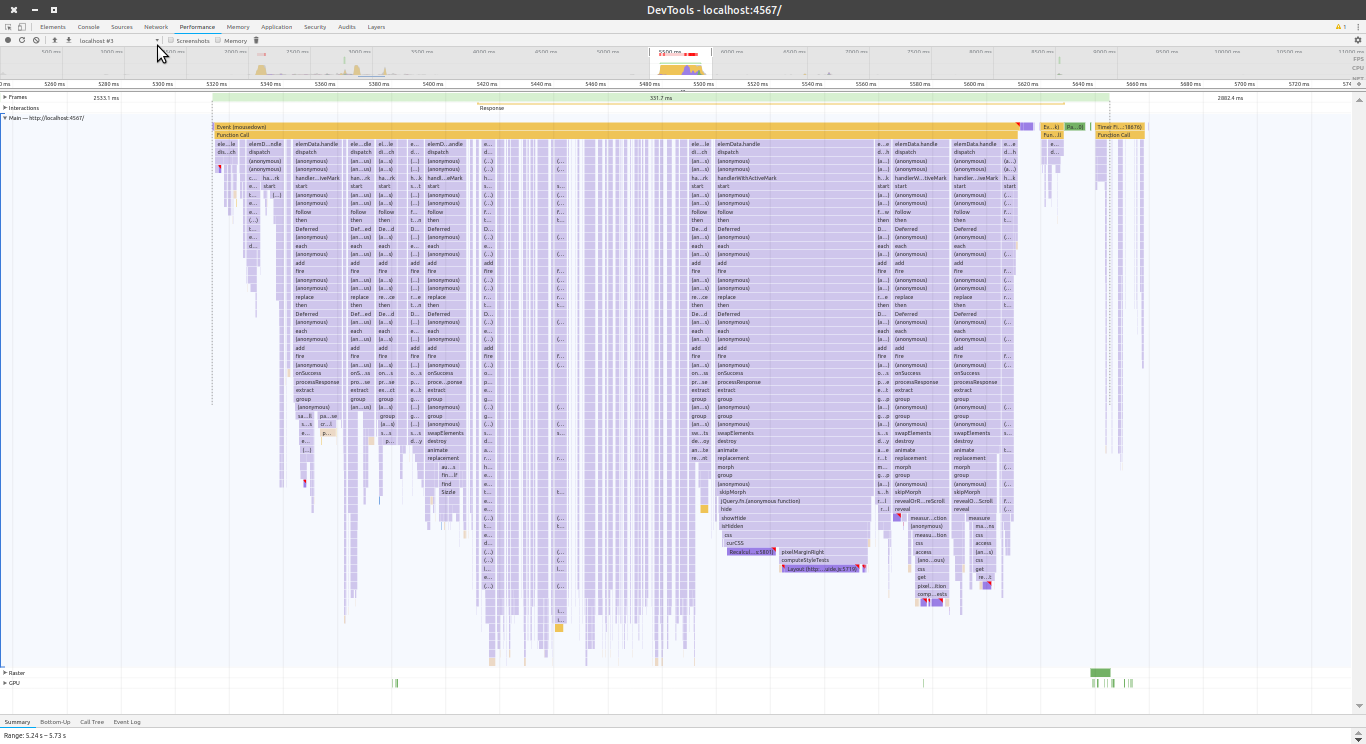Click the Save profile download icon
The image size is (1366, 744).
tap(68, 40)
